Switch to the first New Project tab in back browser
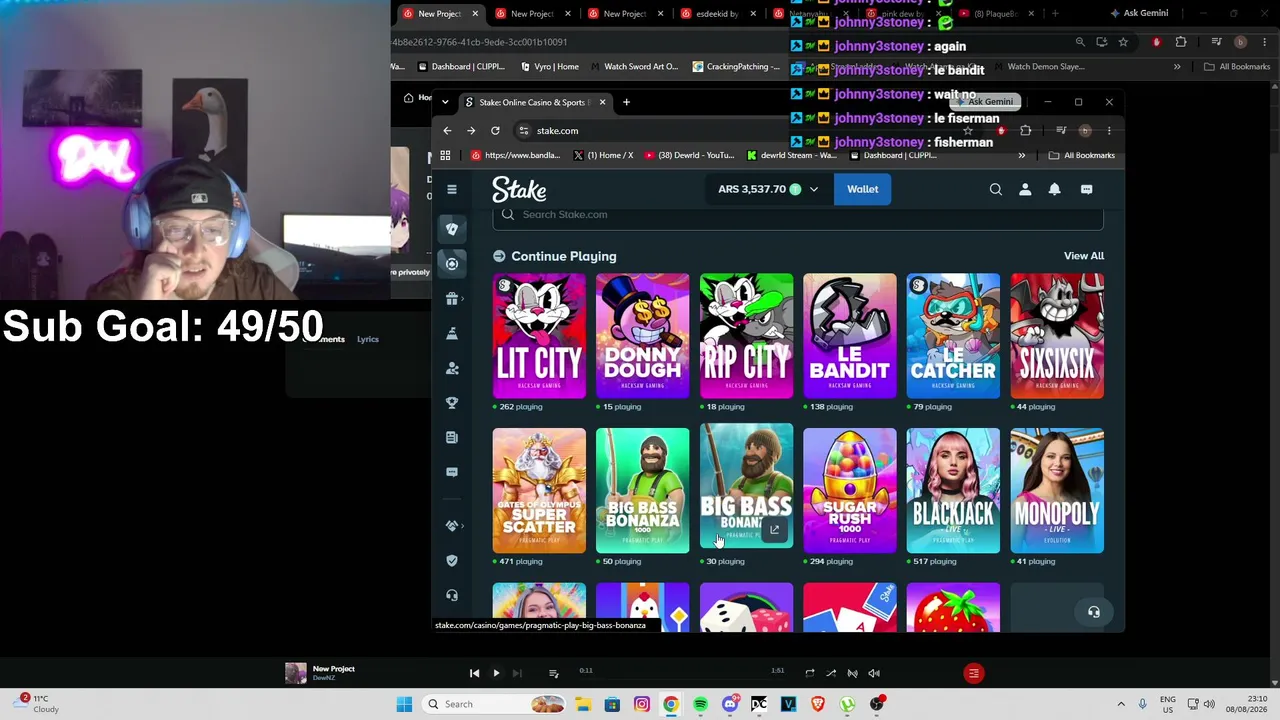Screen dimensions: 1280x720 [x=440, y=14]
